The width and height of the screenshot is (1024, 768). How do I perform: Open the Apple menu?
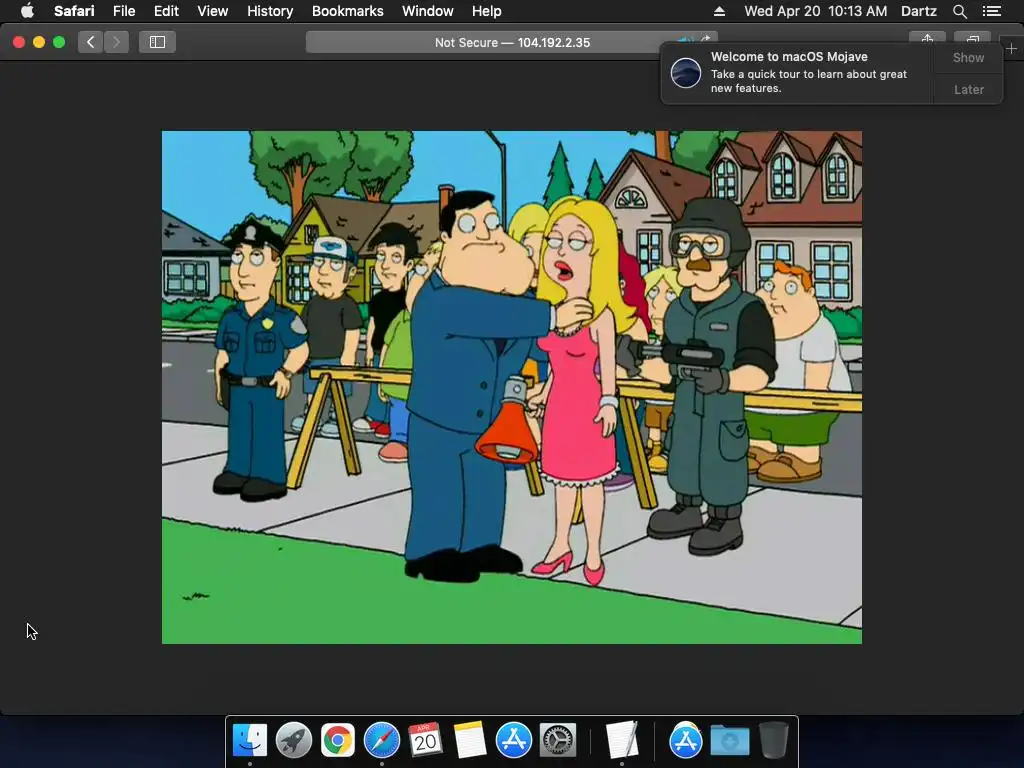point(27,11)
